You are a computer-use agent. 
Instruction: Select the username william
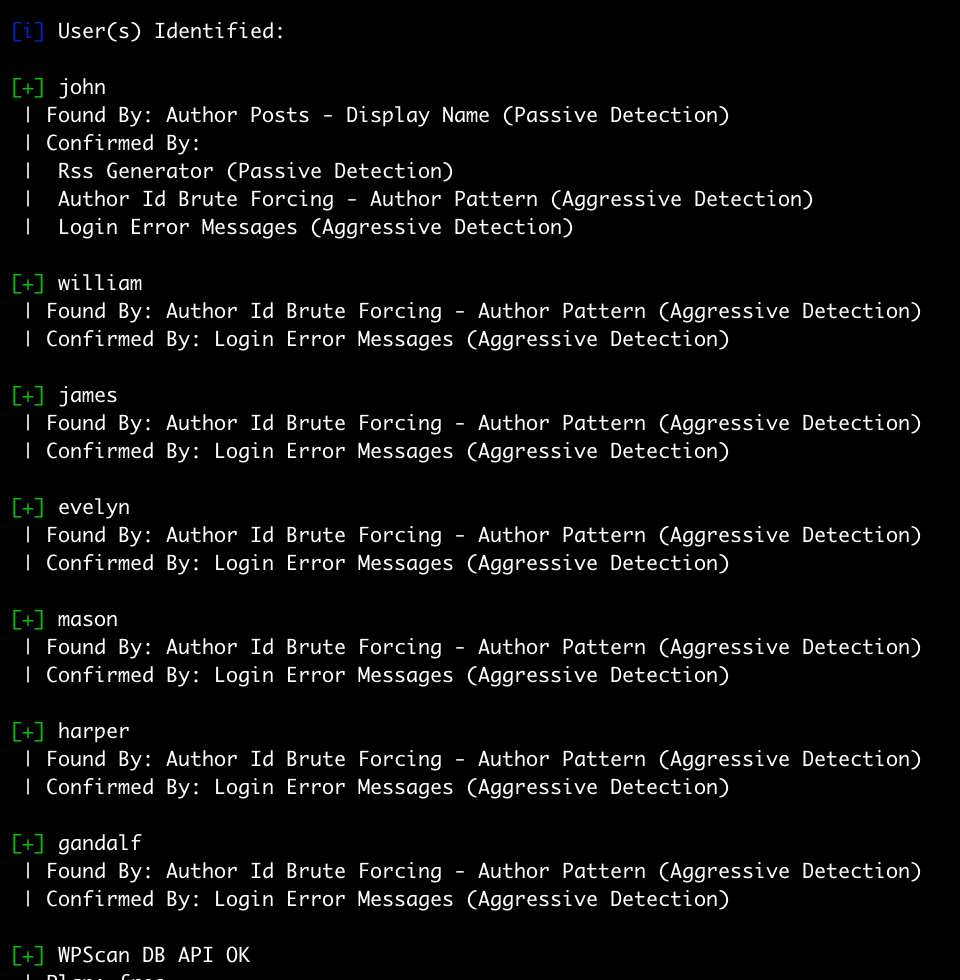tap(100, 283)
